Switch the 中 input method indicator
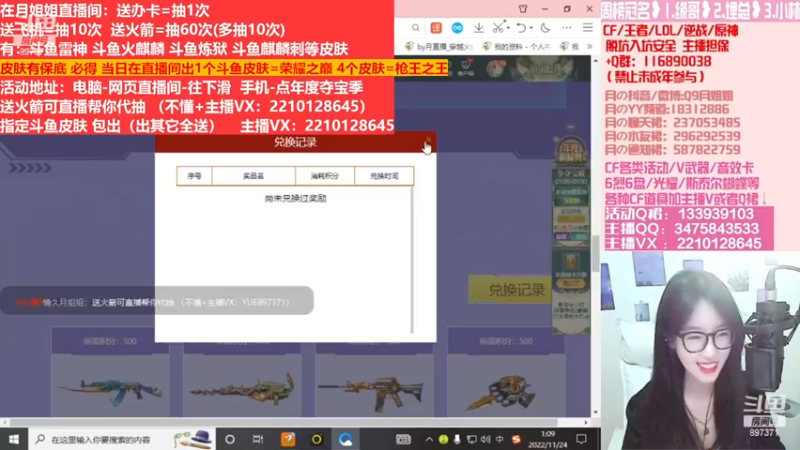The image size is (800, 450). coord(499,439)
